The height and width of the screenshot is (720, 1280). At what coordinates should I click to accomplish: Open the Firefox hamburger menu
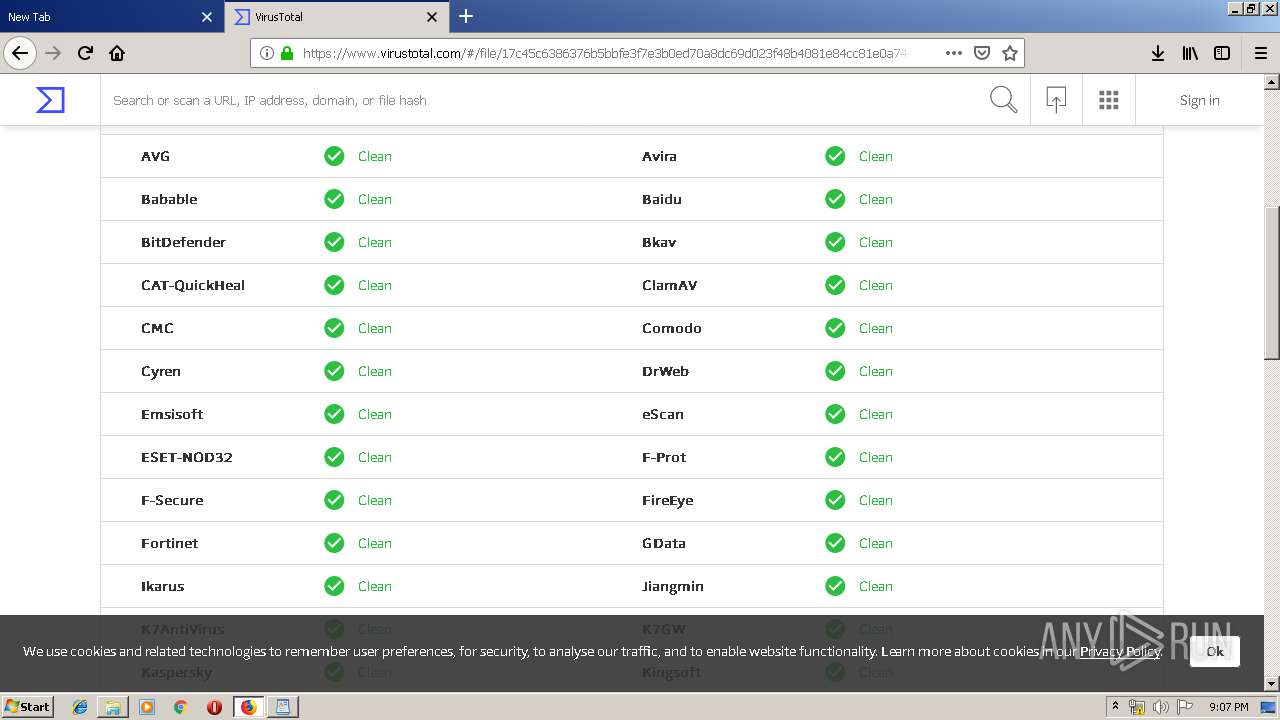pyautogui.click(x=1260, y=53)
